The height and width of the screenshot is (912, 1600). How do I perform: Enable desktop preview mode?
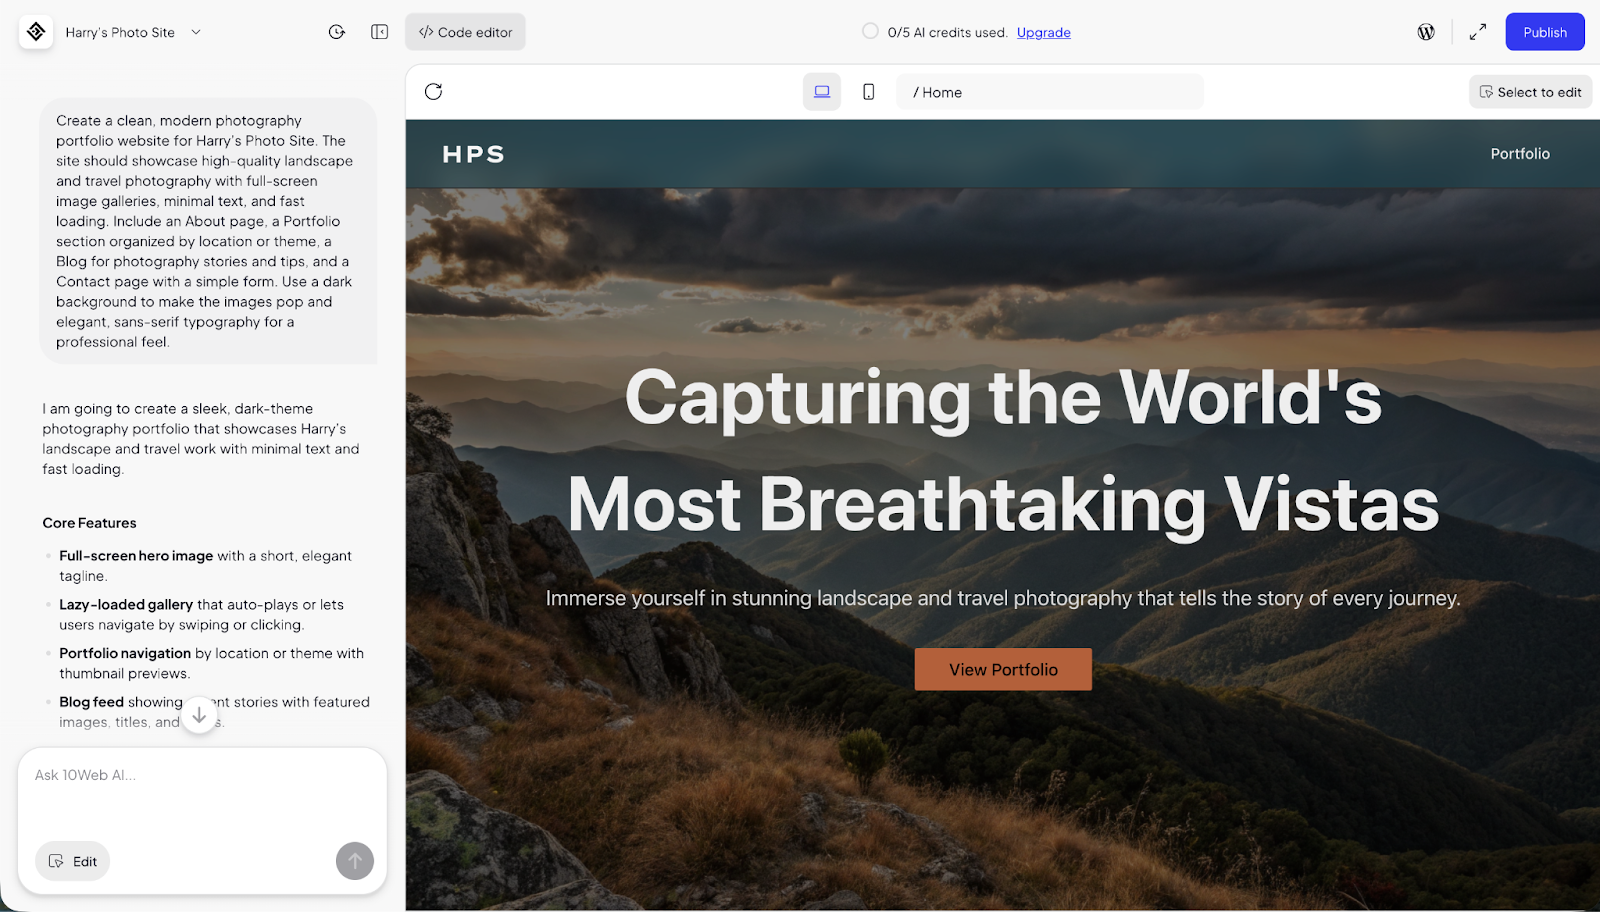(821, 91)
